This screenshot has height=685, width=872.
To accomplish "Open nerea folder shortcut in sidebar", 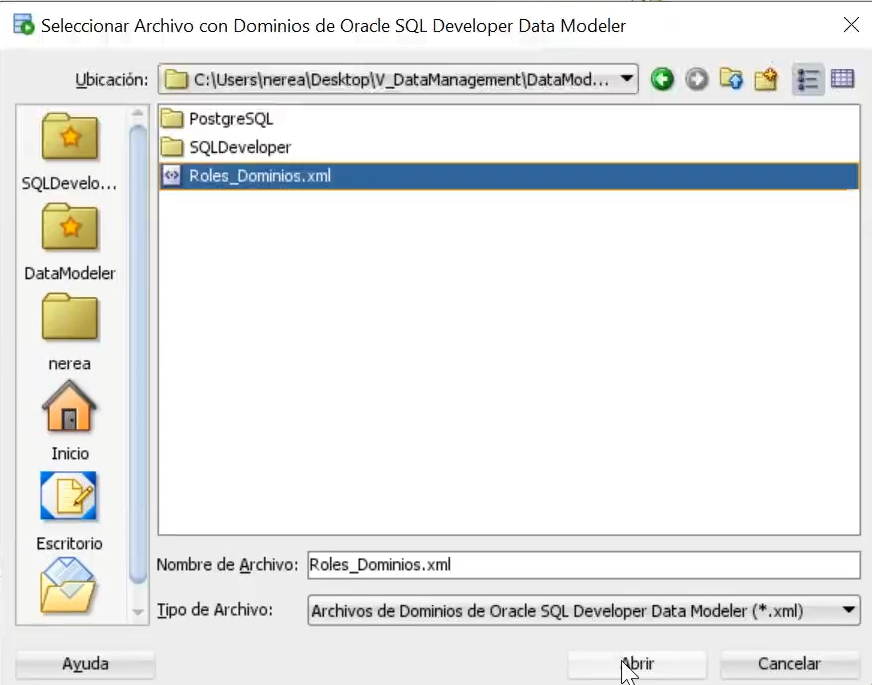I will pos(70,332).
